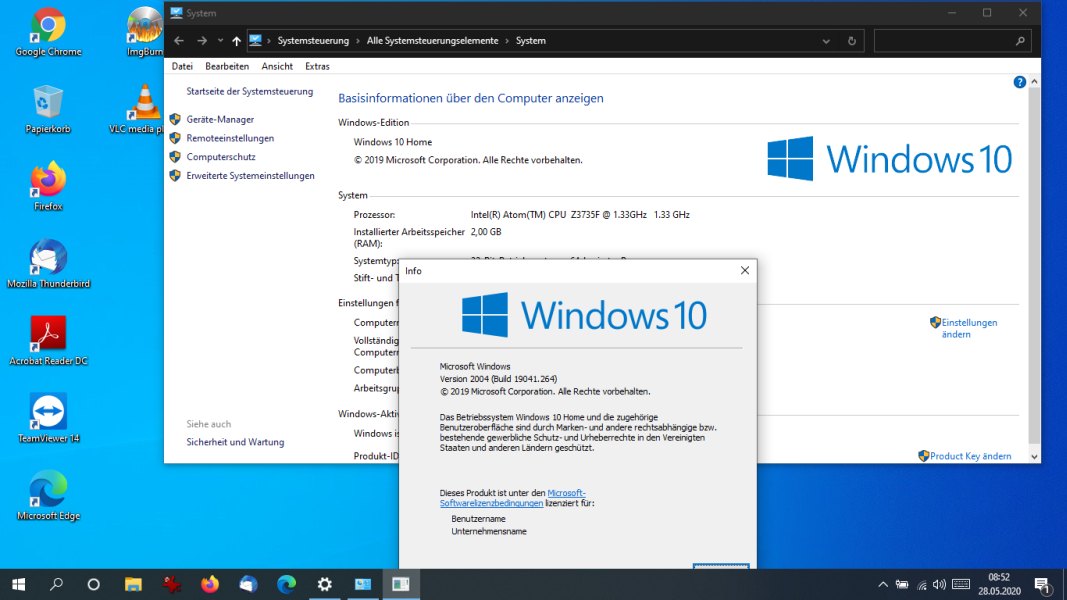Open Microsoft Edge from the taskbar
1067x600 pixels.
[x=286, y=584]
